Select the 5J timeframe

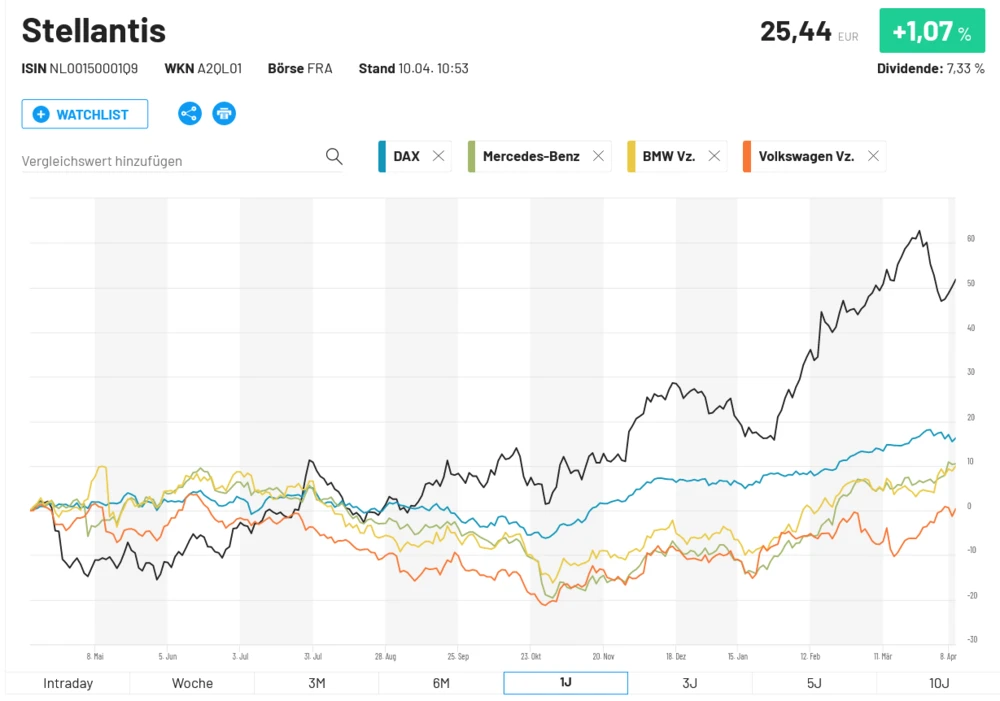(814, 683)
